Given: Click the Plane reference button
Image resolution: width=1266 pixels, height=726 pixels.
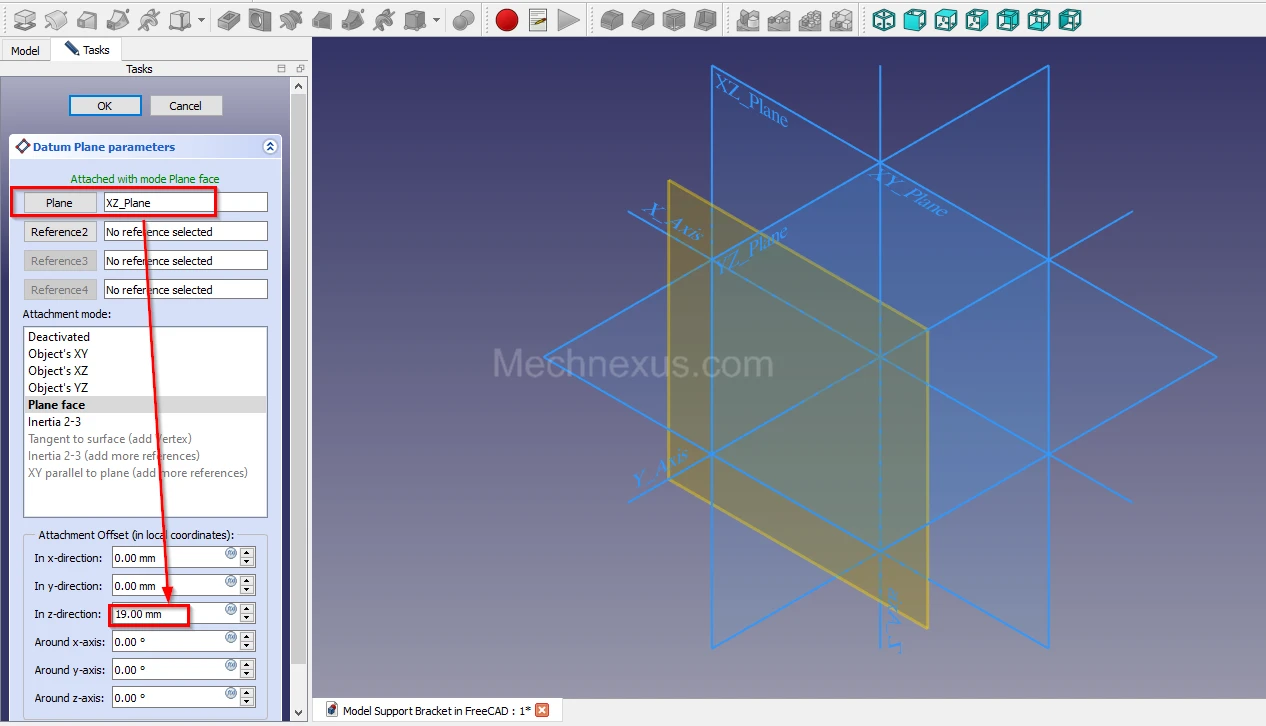Looking at the screenshot, I should pyautogui.click(x=60, y=203).
